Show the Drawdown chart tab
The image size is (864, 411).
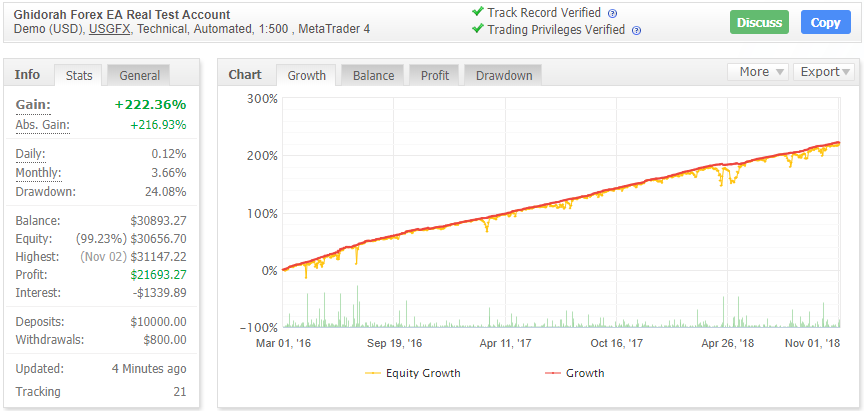(503, 75)
